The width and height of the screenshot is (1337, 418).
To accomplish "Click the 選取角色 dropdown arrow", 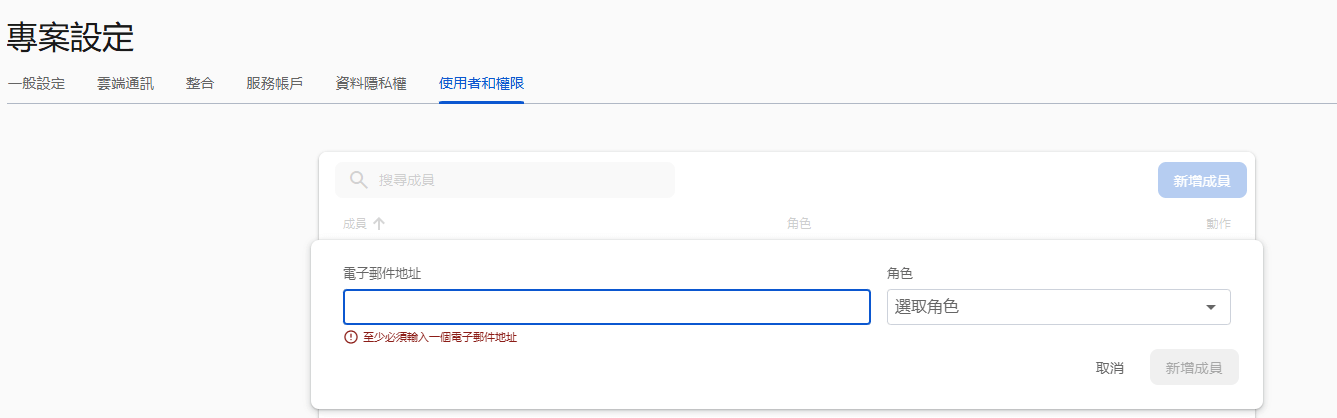I will (x=1211, y=307).
